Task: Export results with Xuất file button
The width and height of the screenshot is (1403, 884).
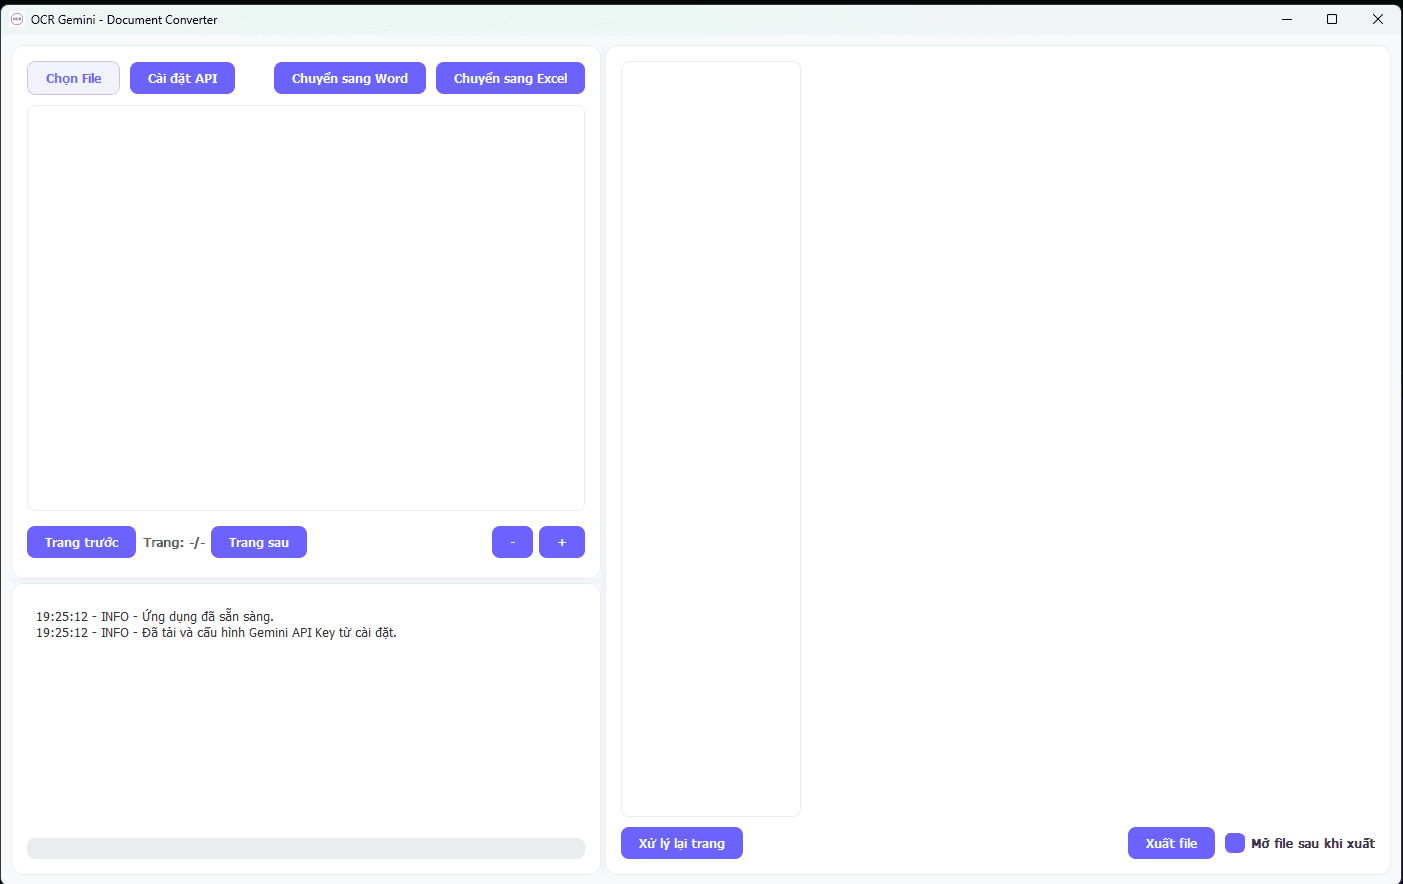Action: tap(1170, 843)
